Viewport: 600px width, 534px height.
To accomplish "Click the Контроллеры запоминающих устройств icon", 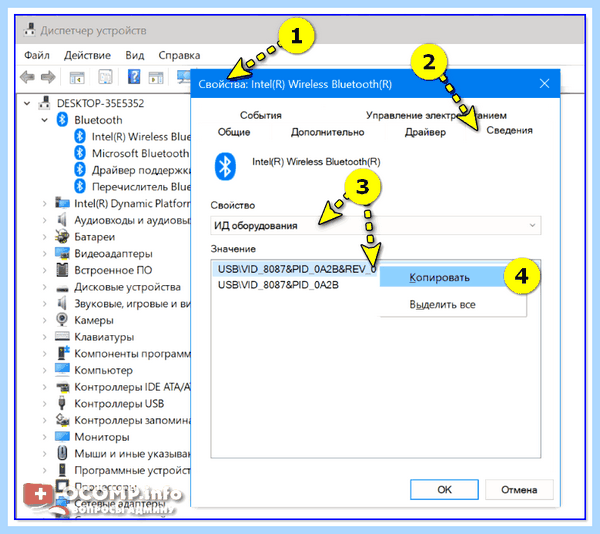I will click(x=62, y=420).
